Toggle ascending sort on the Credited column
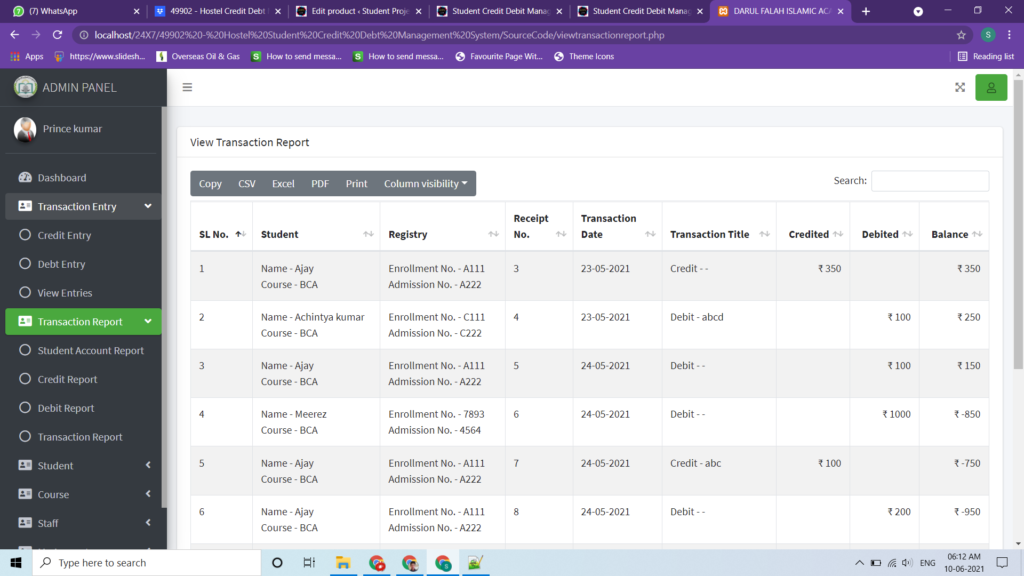1024x576 pixels. tap(836, 232)
